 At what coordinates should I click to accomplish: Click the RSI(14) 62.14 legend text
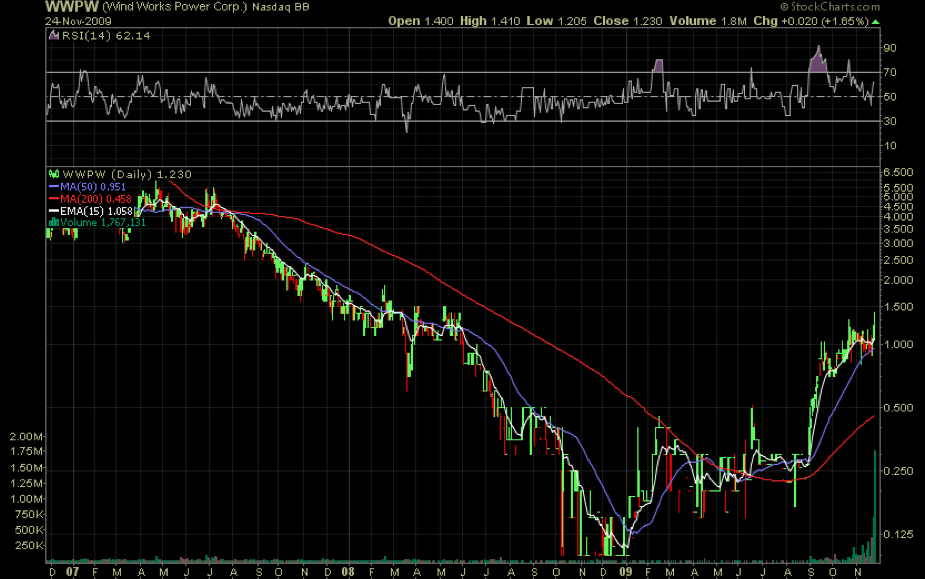coord(106,35)
